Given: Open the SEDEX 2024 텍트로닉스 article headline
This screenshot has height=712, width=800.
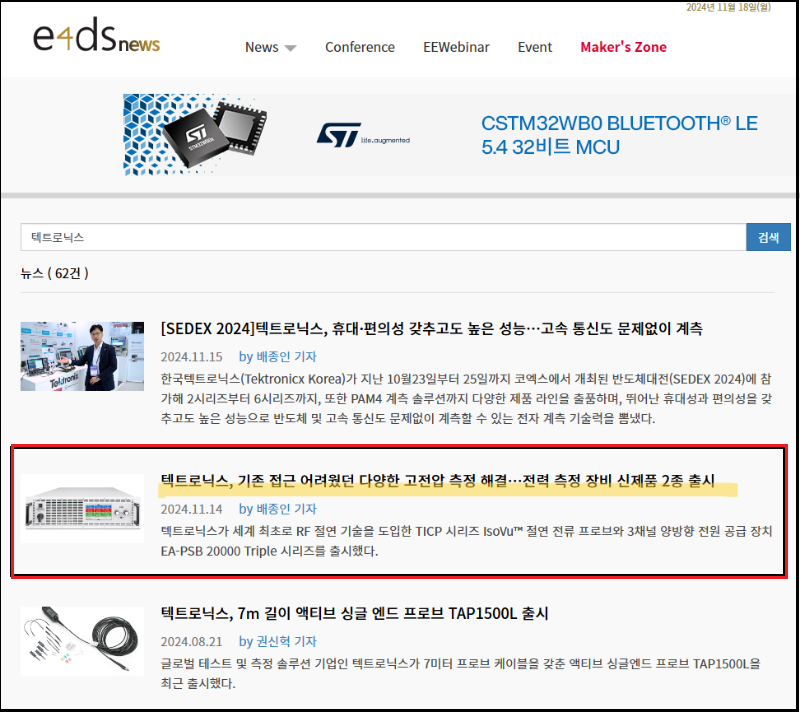Looking at the screenshot, I should [432, 328].
